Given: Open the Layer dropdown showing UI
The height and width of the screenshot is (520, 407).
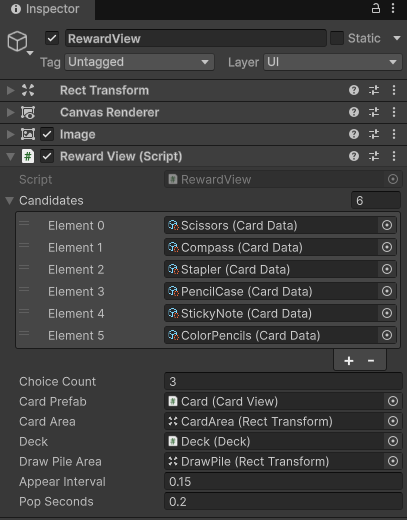Looking at the screenshot, I should point(333,62).
